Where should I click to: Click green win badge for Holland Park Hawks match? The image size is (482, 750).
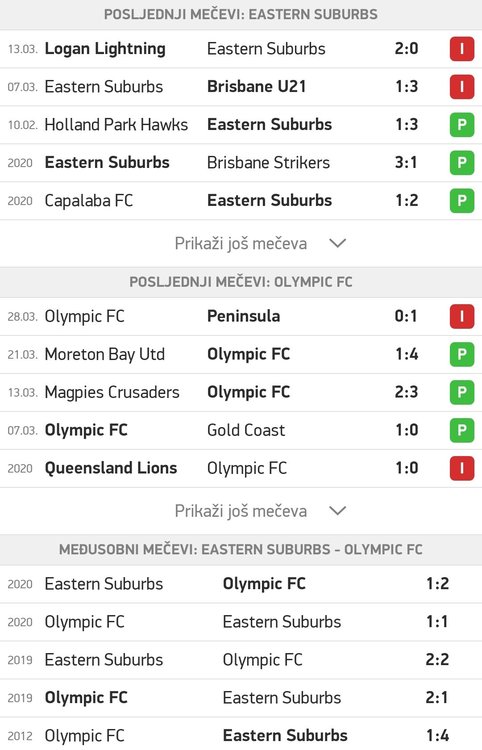[x=461, y=124]
